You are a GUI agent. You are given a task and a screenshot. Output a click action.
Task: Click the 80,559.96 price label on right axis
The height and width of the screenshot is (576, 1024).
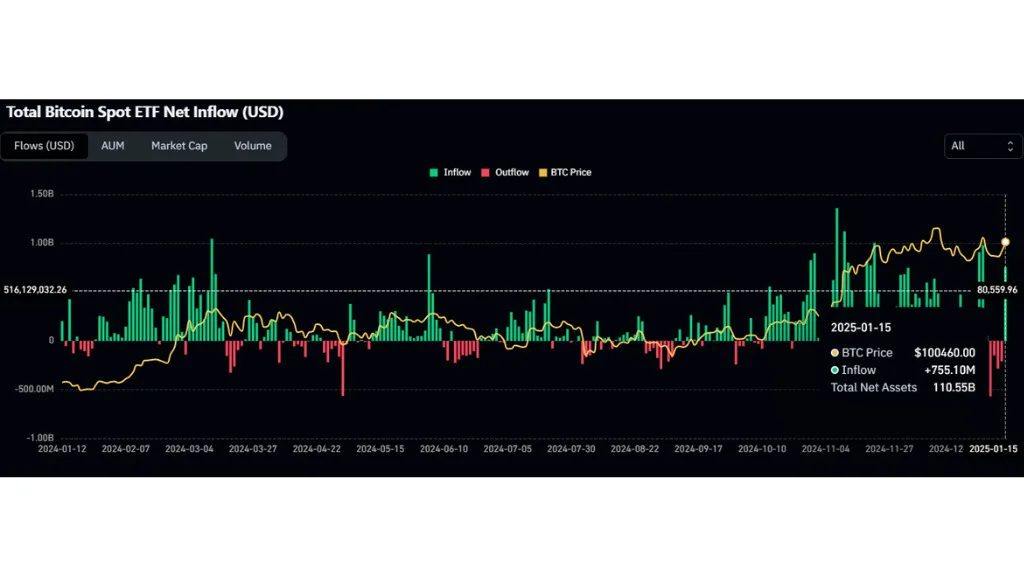click(x=997, y=290)
